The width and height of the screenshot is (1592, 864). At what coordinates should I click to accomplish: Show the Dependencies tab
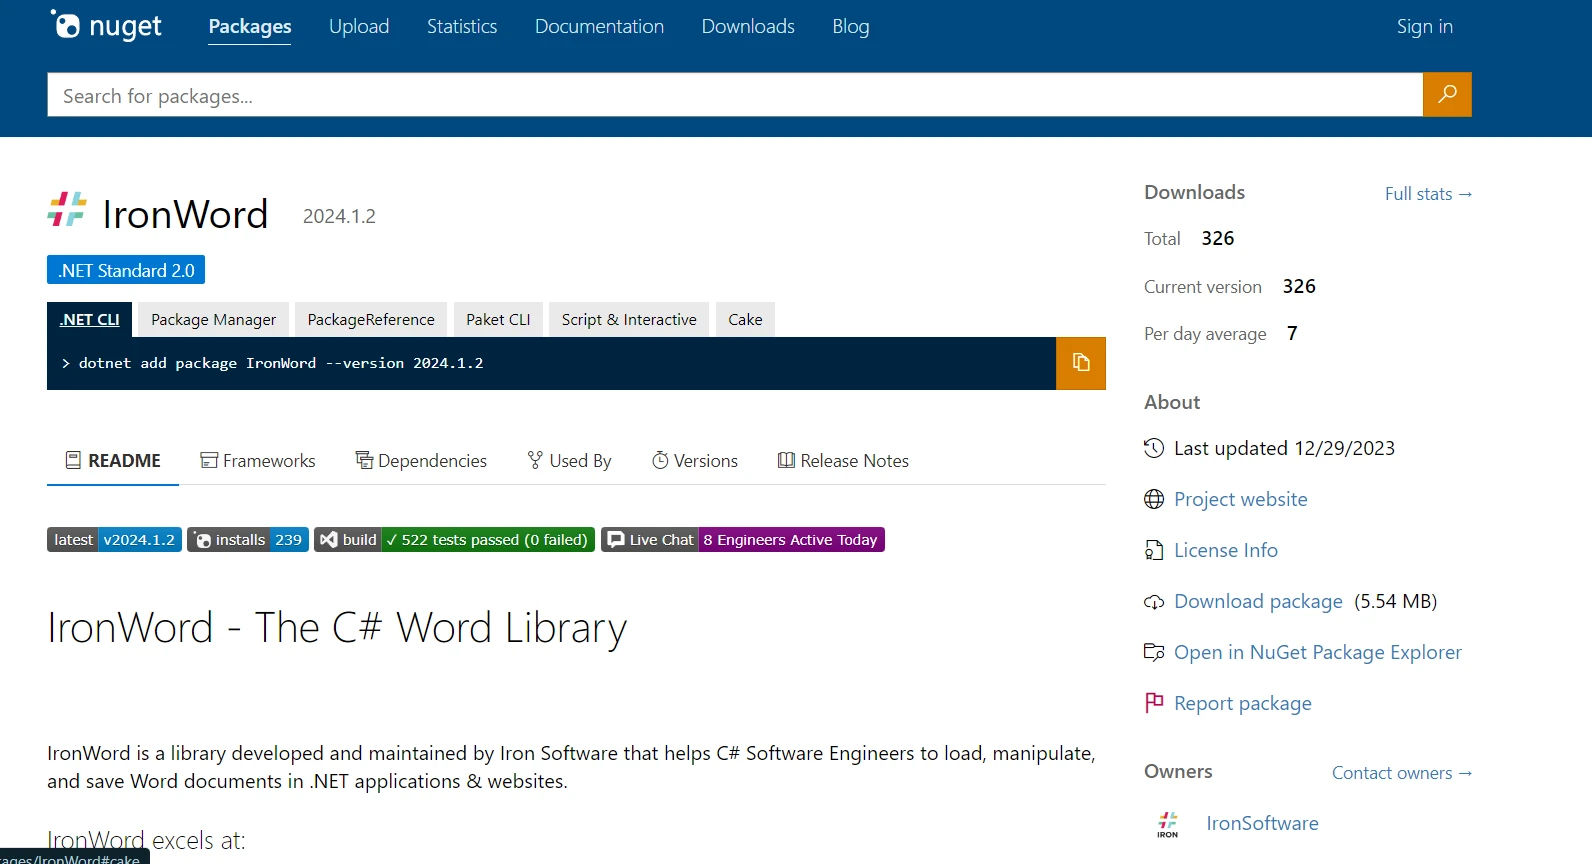click(x=421, y=461)
